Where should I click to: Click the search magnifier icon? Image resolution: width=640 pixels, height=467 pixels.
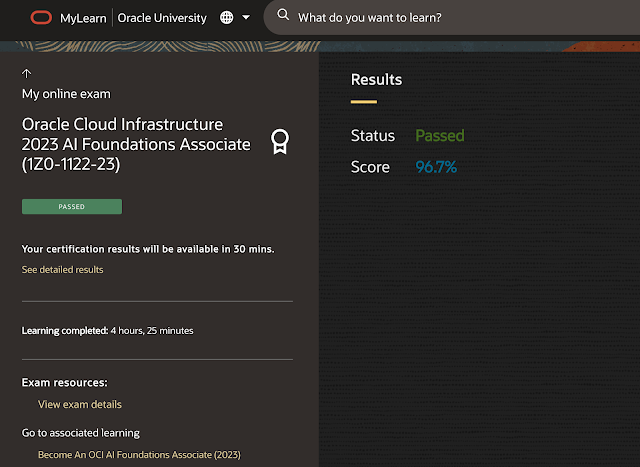[x=283, y=16]
